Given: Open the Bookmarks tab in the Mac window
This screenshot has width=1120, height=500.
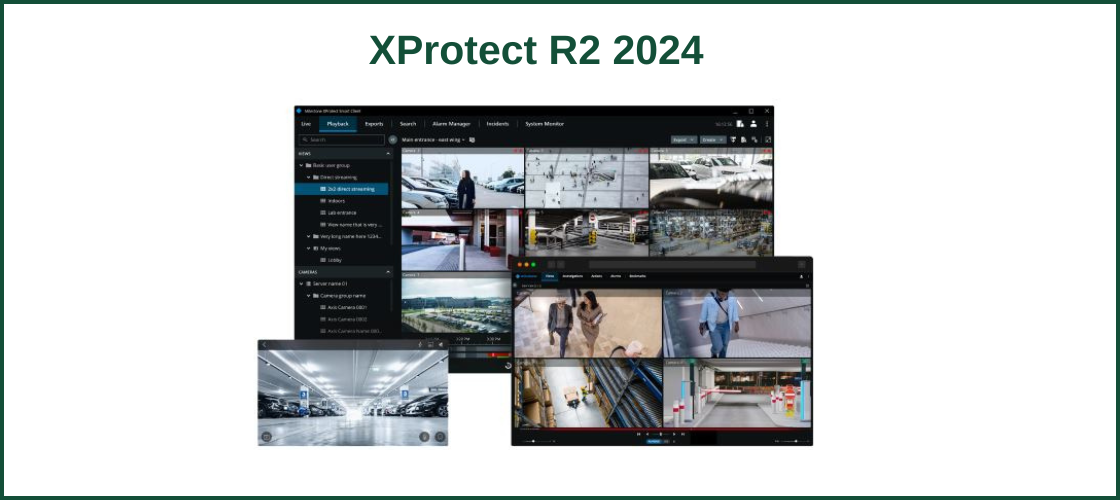Looking at the screenshot, I should 638,276.
